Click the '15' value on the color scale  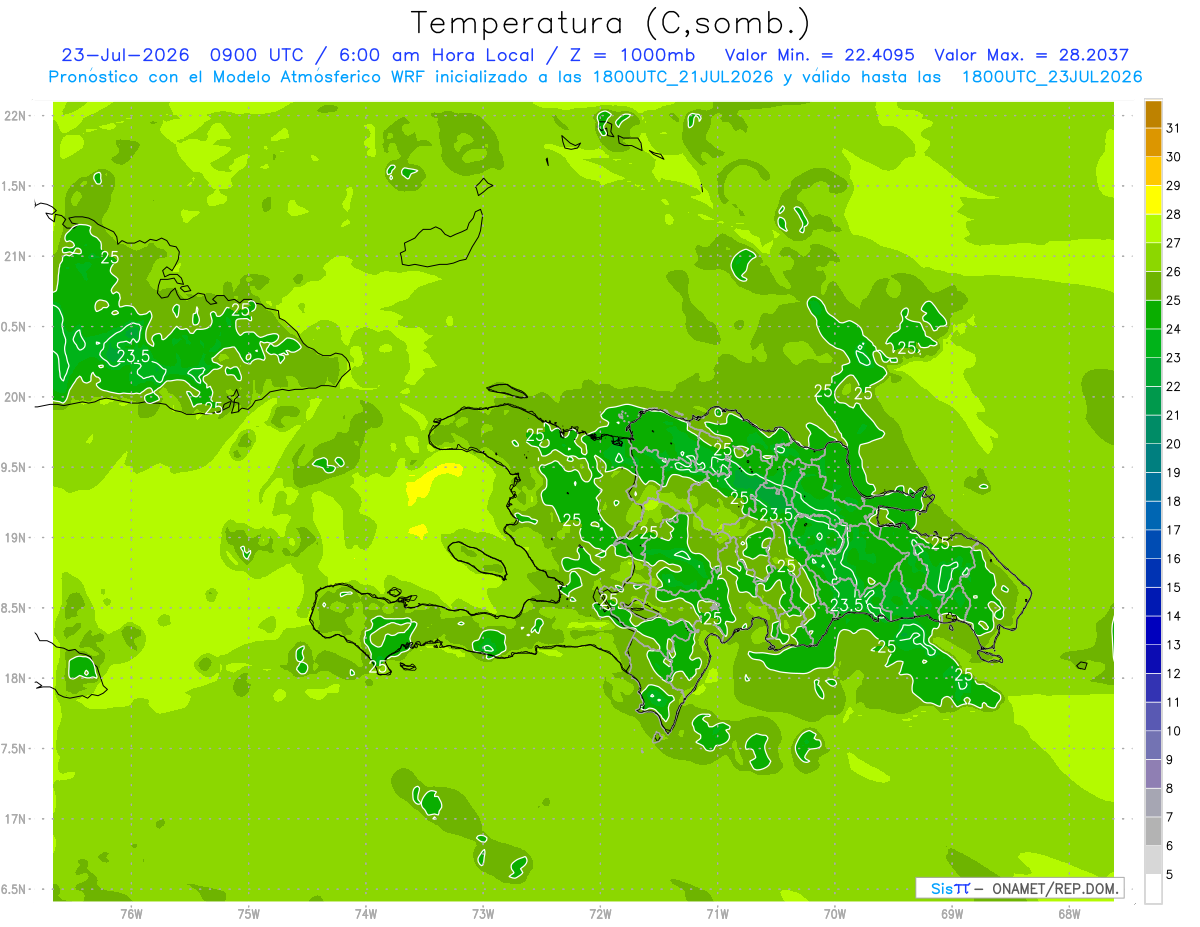1174,587
